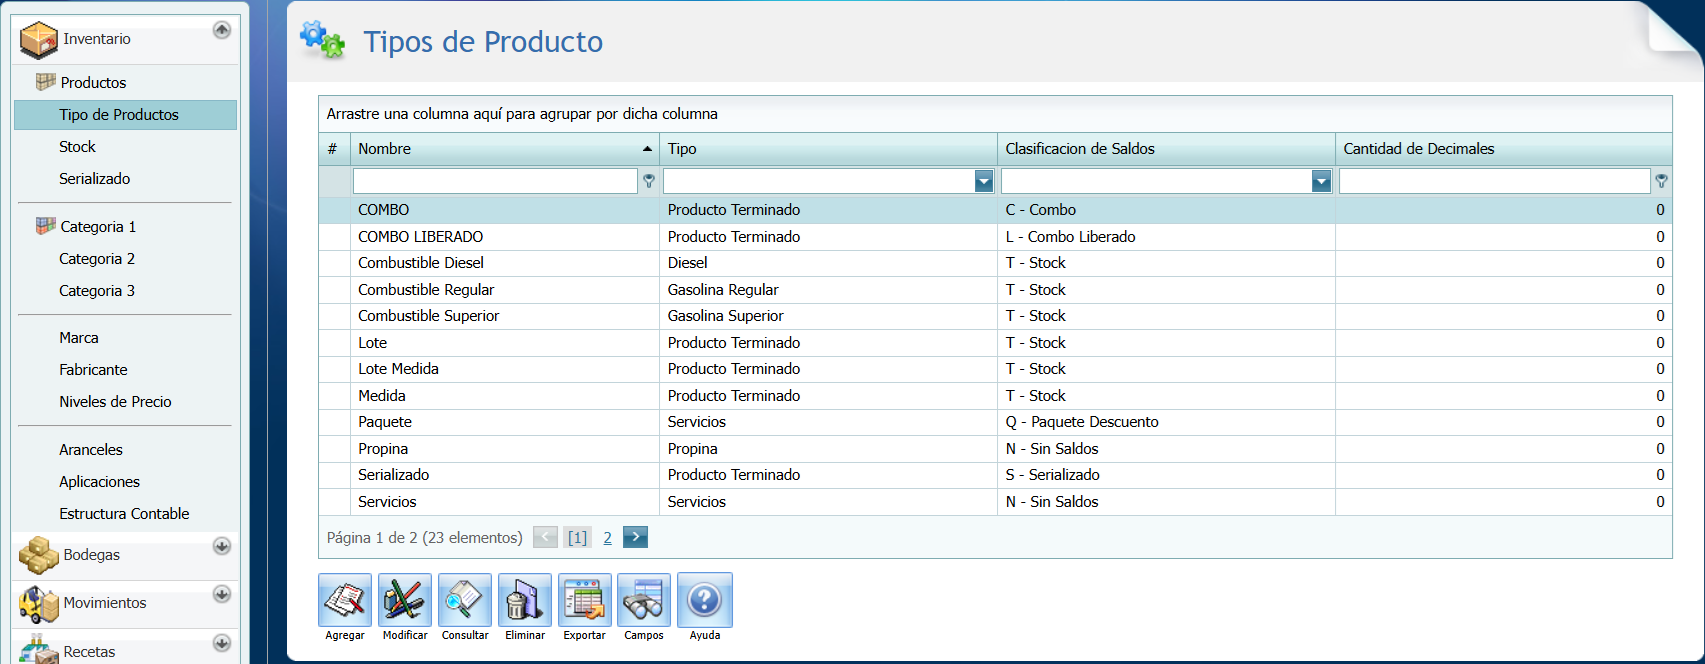Click the Modificar pencil icon
The width and height of the screenshot is (1705, 664).
(405, 600)
